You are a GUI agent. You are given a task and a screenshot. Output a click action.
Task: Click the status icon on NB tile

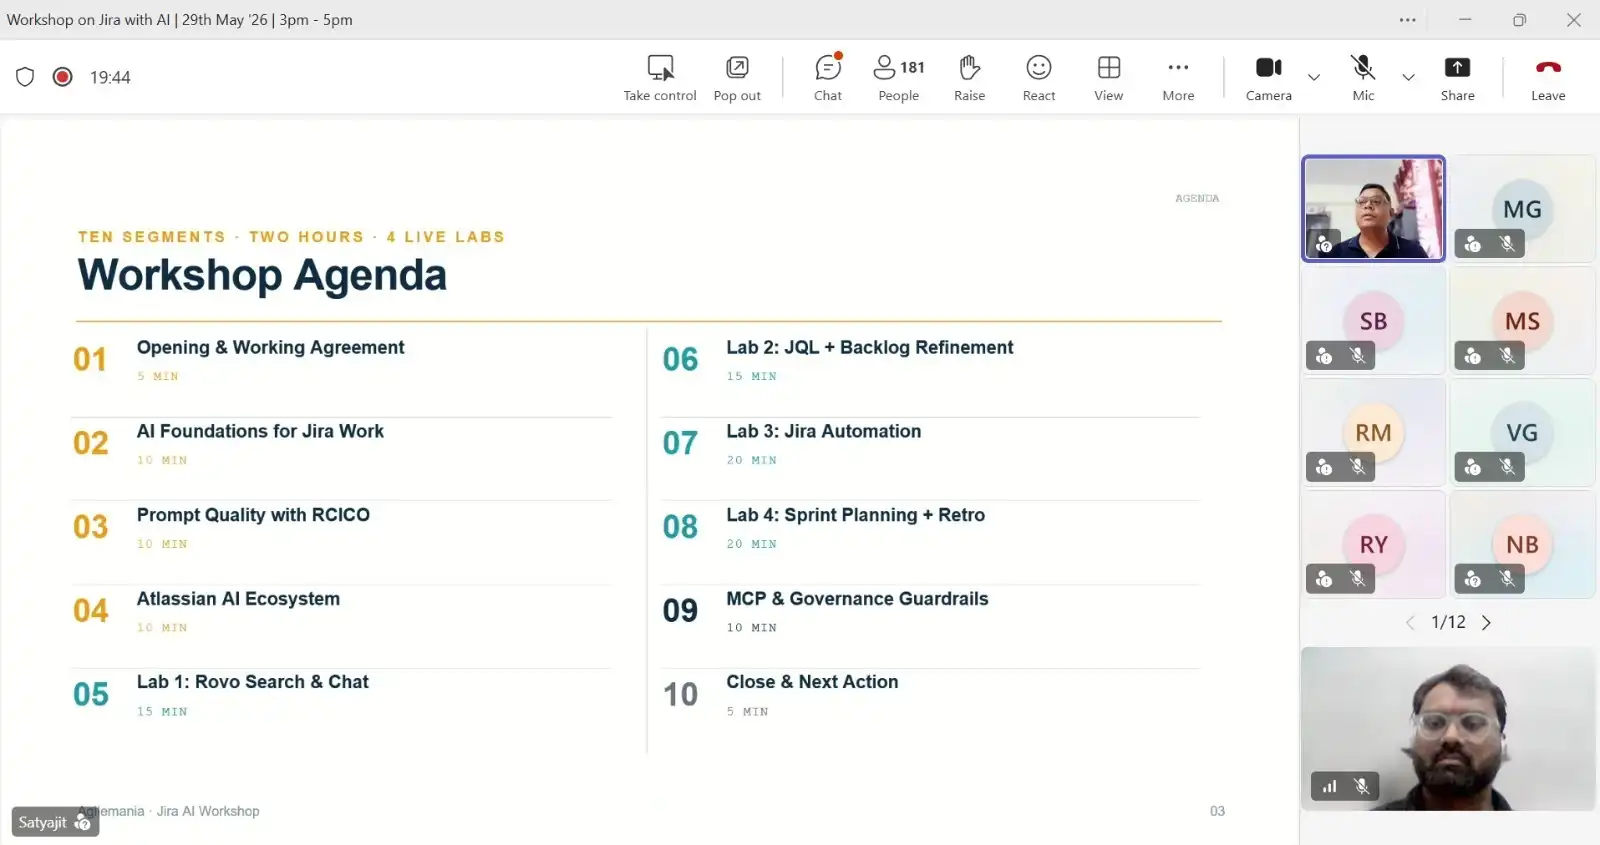tap(1473, 579)
